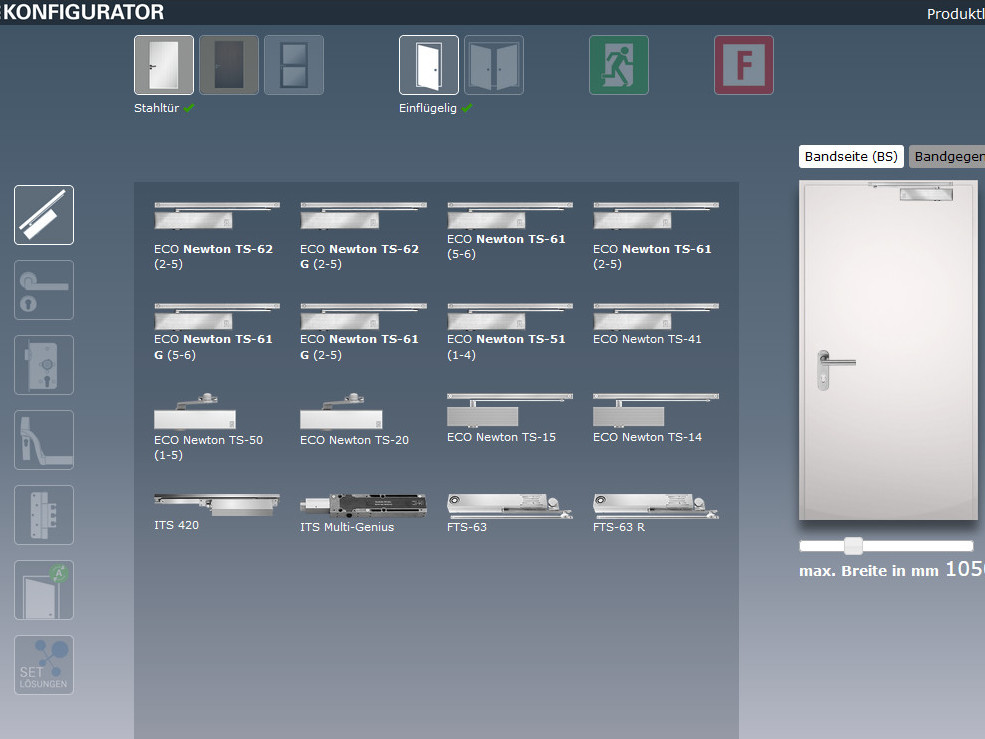
Task: Toggle the red fire protection F option
Action: 744,65
